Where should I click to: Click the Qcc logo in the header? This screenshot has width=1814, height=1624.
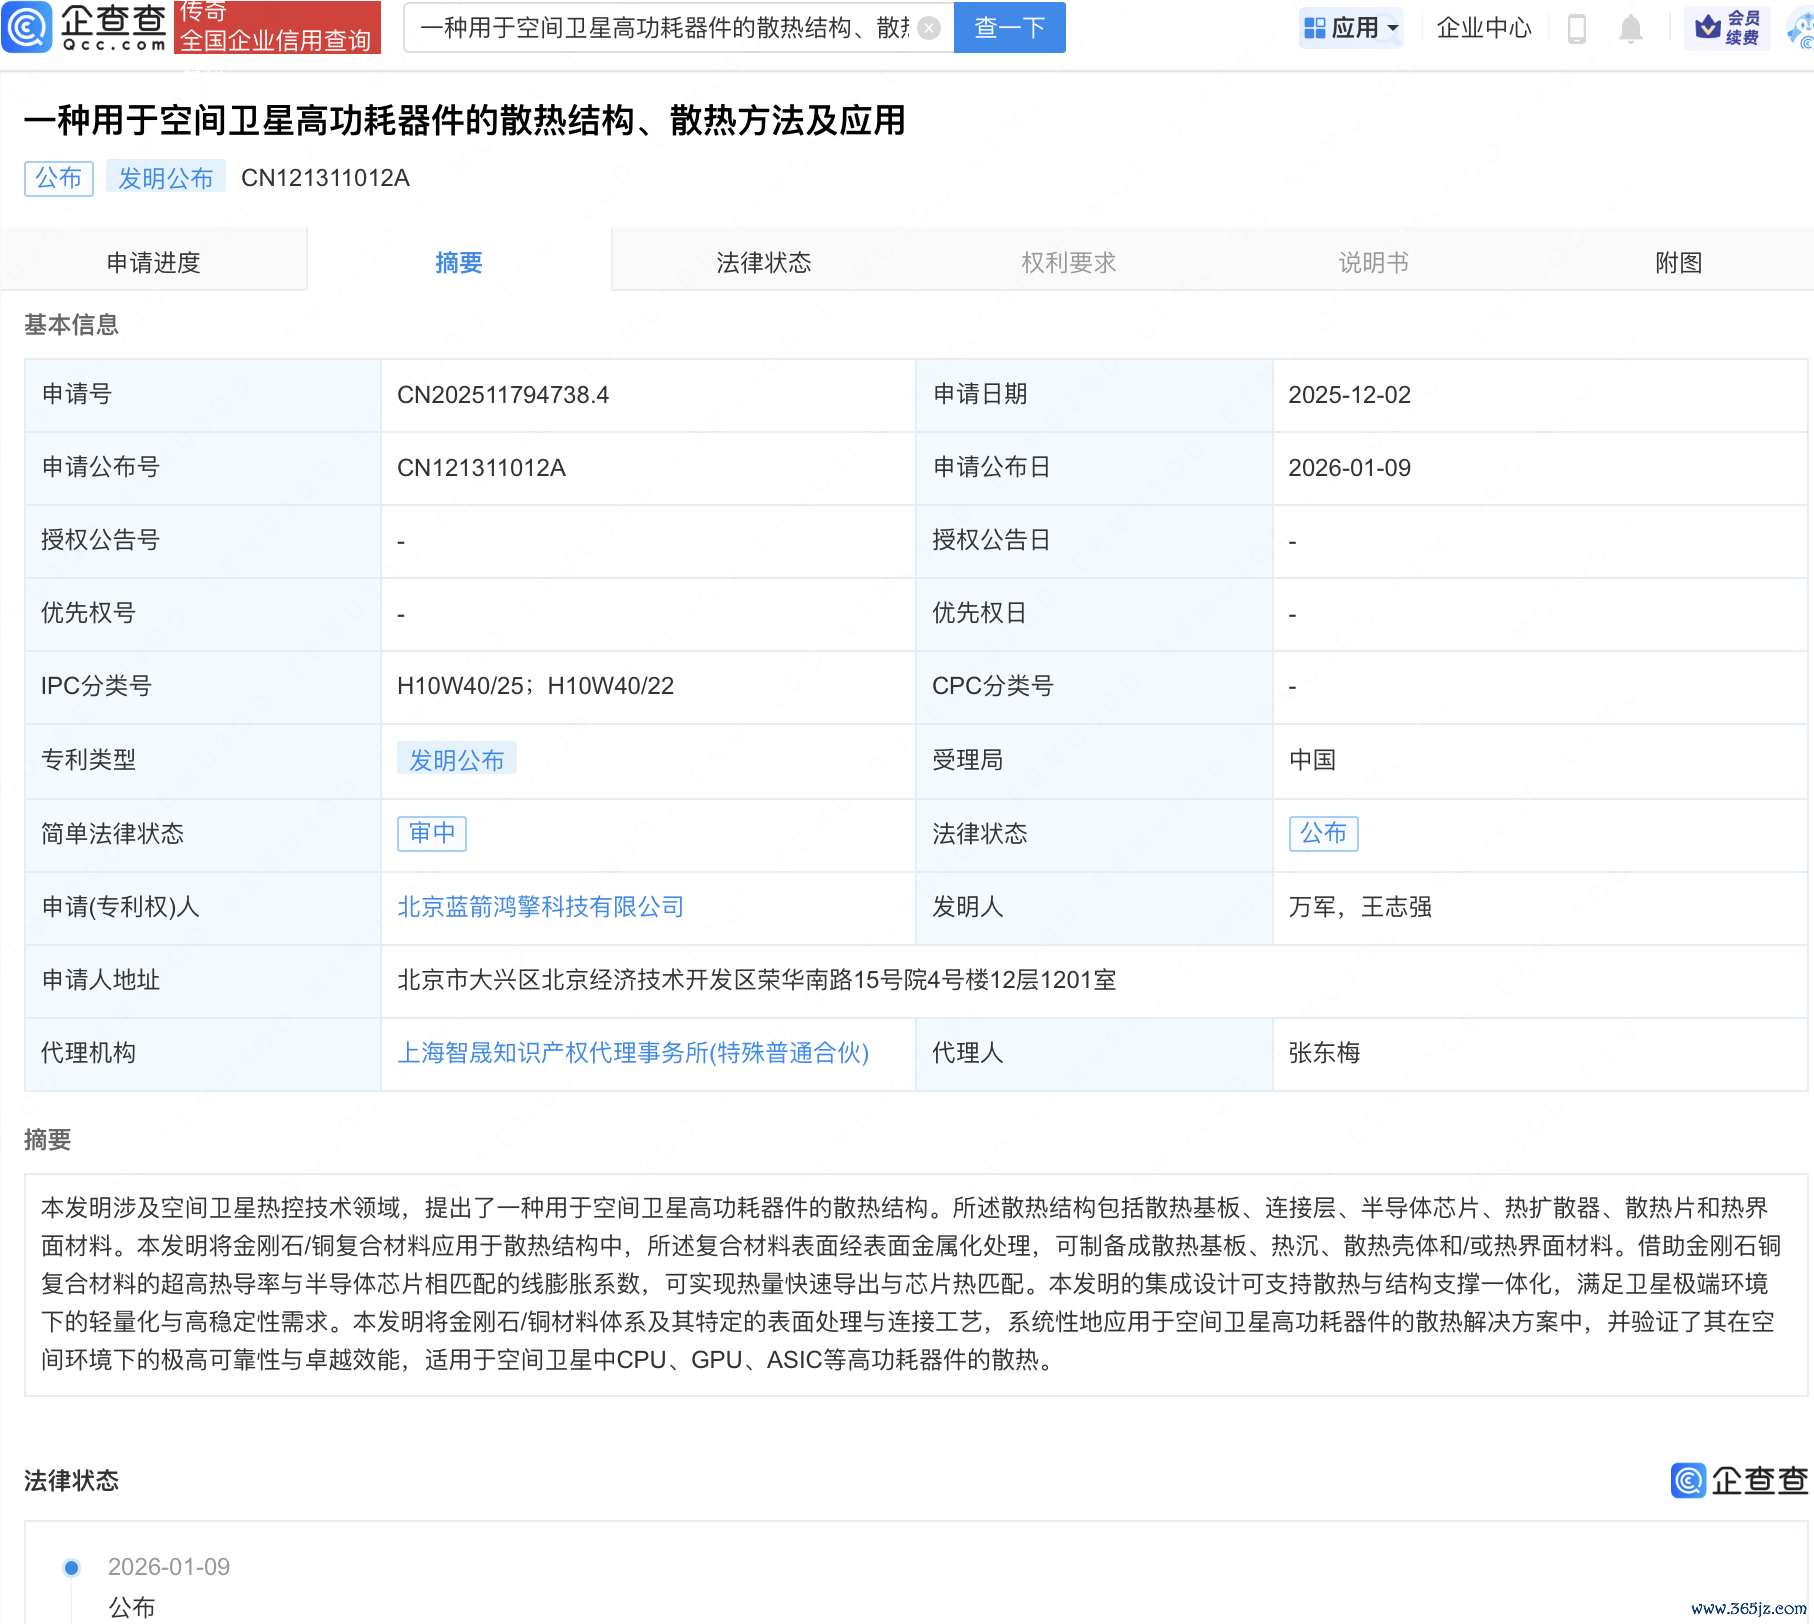[85, 27]
